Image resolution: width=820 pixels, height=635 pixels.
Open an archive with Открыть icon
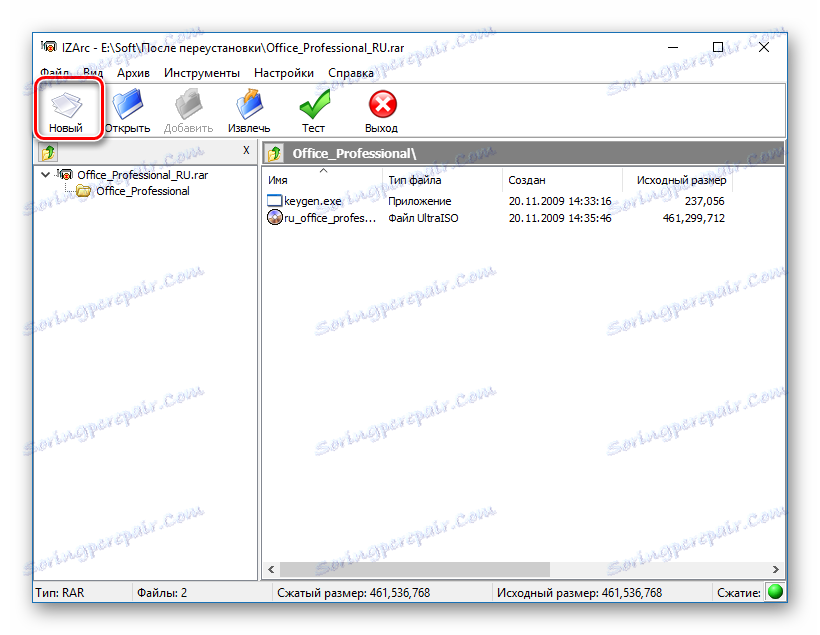click(127, 104)
